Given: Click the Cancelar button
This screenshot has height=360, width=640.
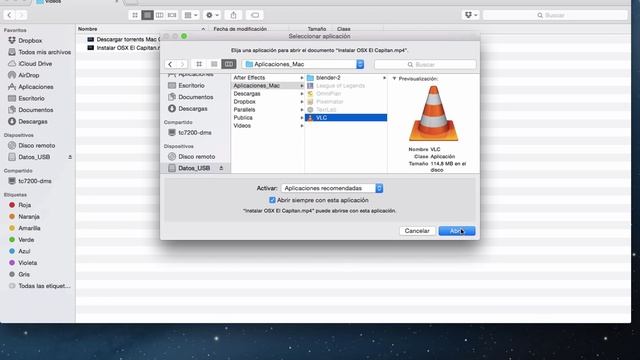Looking at the screenshot, I should pyautogui.click(x=417, y=231).
